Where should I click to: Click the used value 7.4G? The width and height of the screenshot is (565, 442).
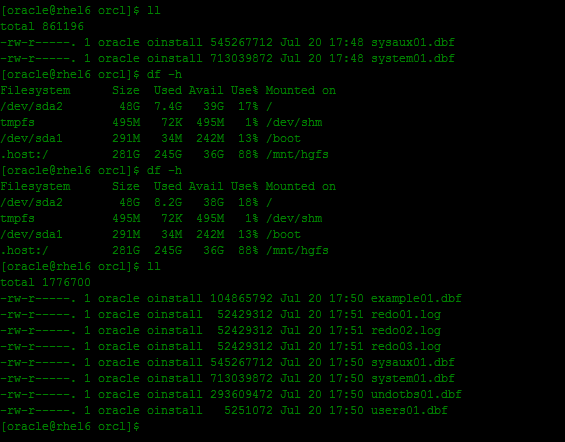168,107
